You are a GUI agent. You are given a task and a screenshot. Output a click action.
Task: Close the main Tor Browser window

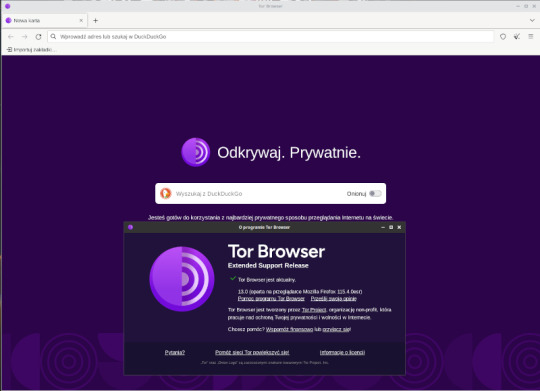click(x=534, y=6)
